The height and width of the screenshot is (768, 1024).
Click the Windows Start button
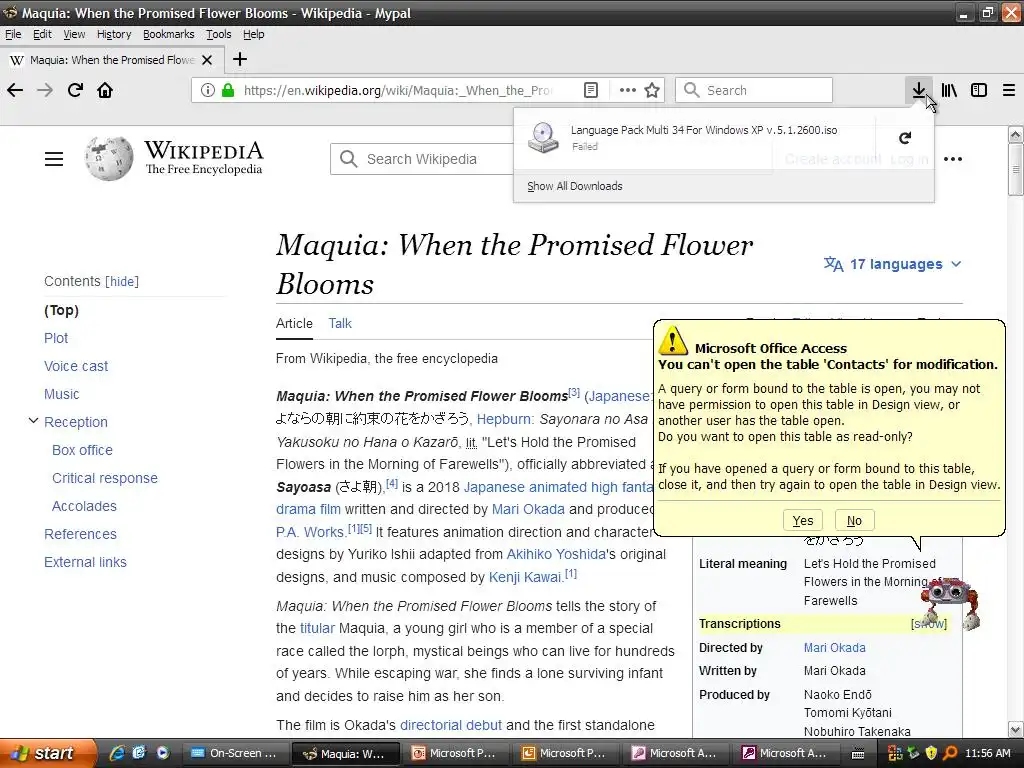pos(48,753)
